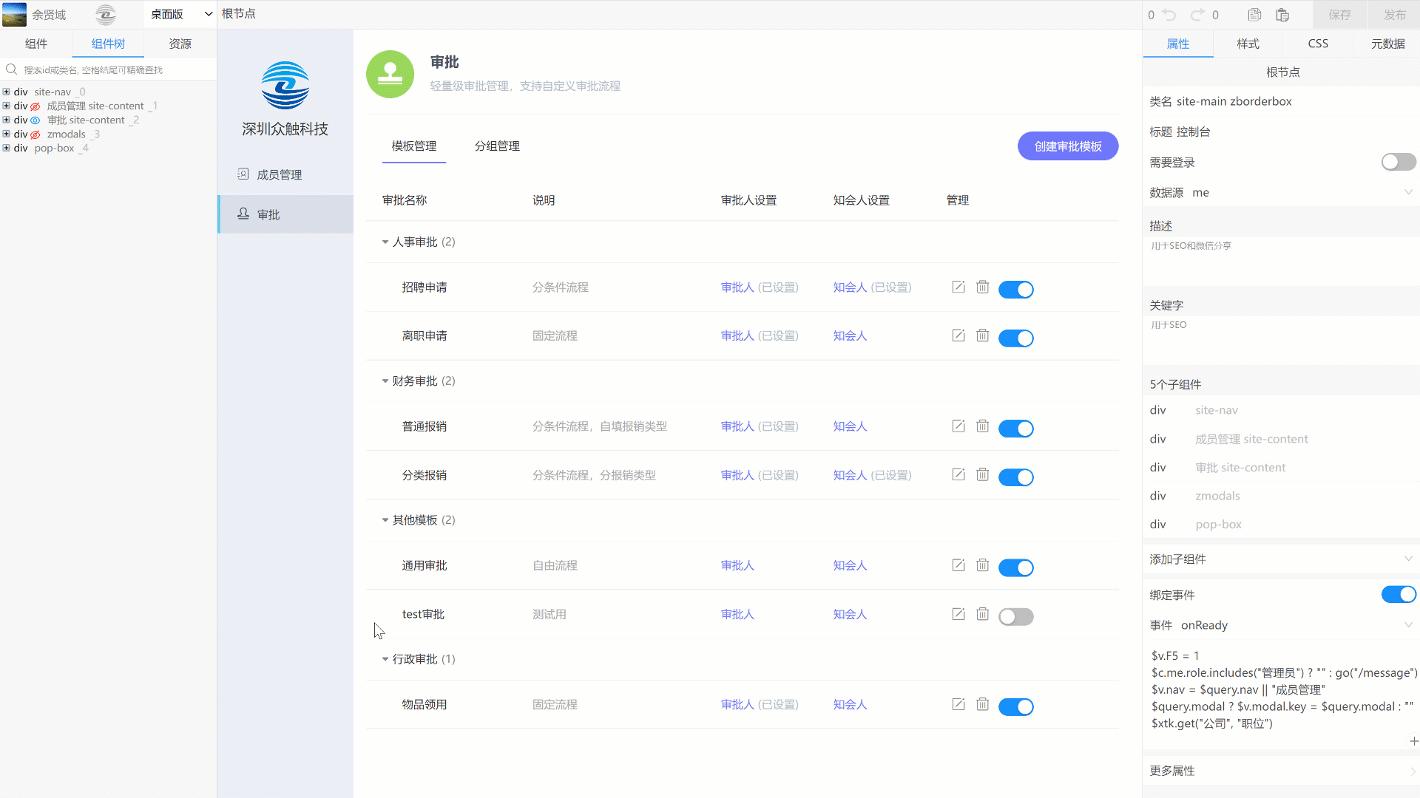Screen dimensions: 1420x798
Task: Click the grey globe logo icon at top
Action: [x=105, y=15]
